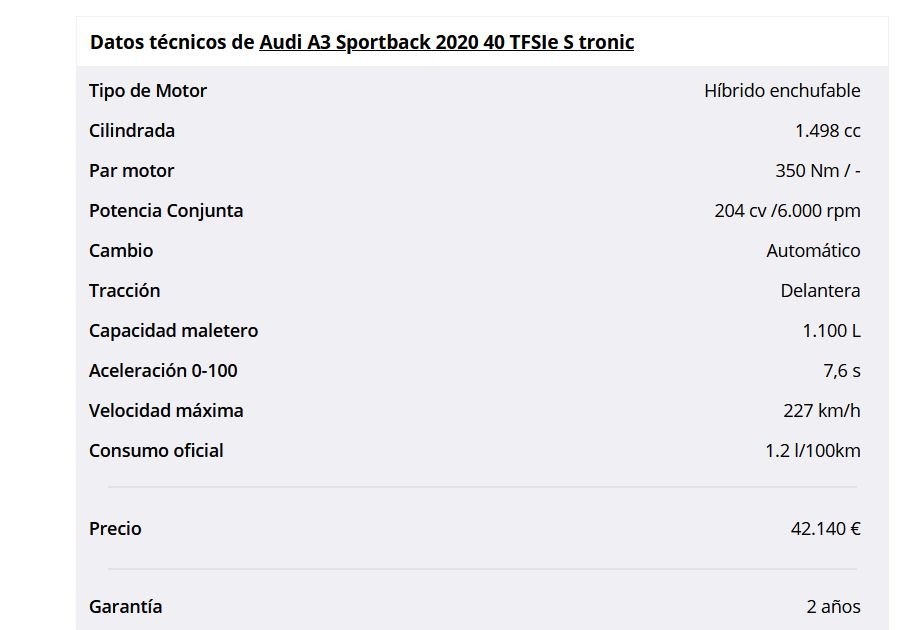This screenshot has width=912, height=630.
Task: Click the Híbrido enchufable value
Action: pyautogui.click(x=782, y=91)
